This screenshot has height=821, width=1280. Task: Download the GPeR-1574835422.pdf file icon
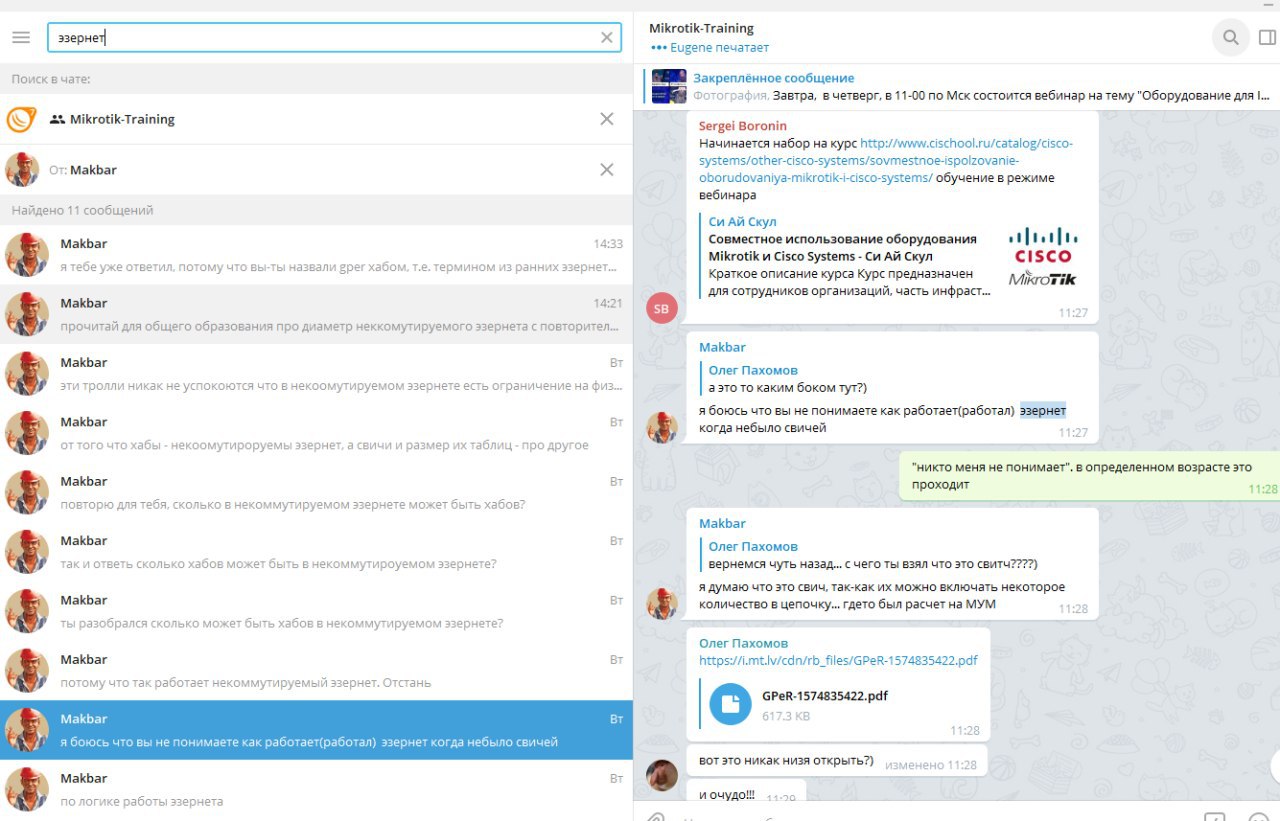click(x=730, y=704)
